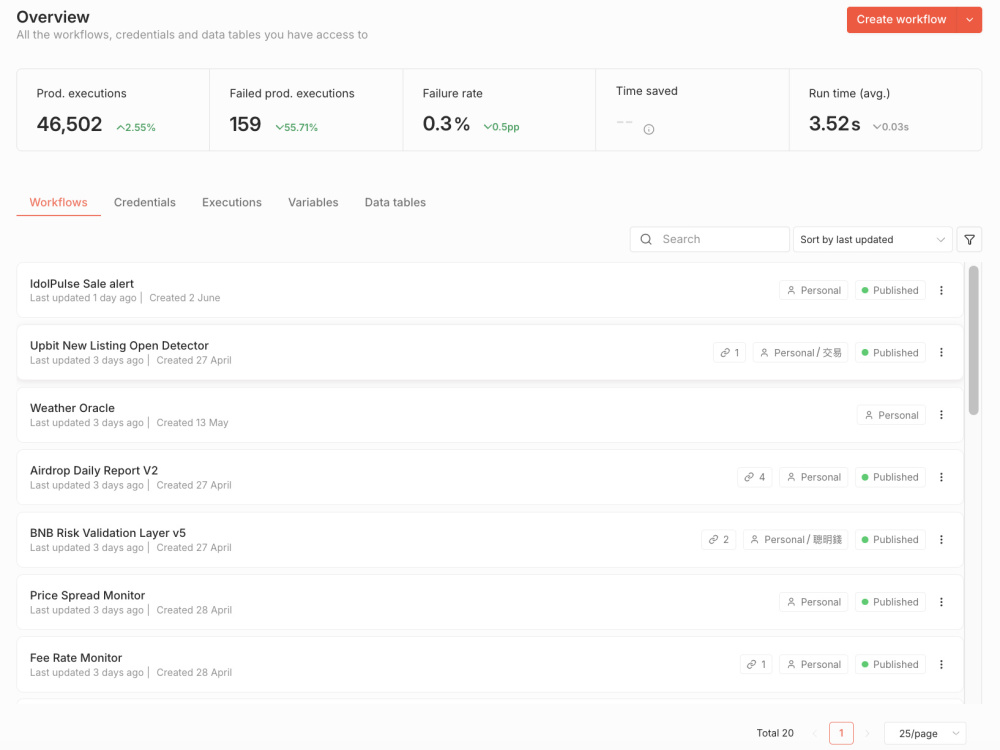Screen dimensions: 1000x750
Task: Click the 55.71% failed executions change
Action: coord(297,128)
